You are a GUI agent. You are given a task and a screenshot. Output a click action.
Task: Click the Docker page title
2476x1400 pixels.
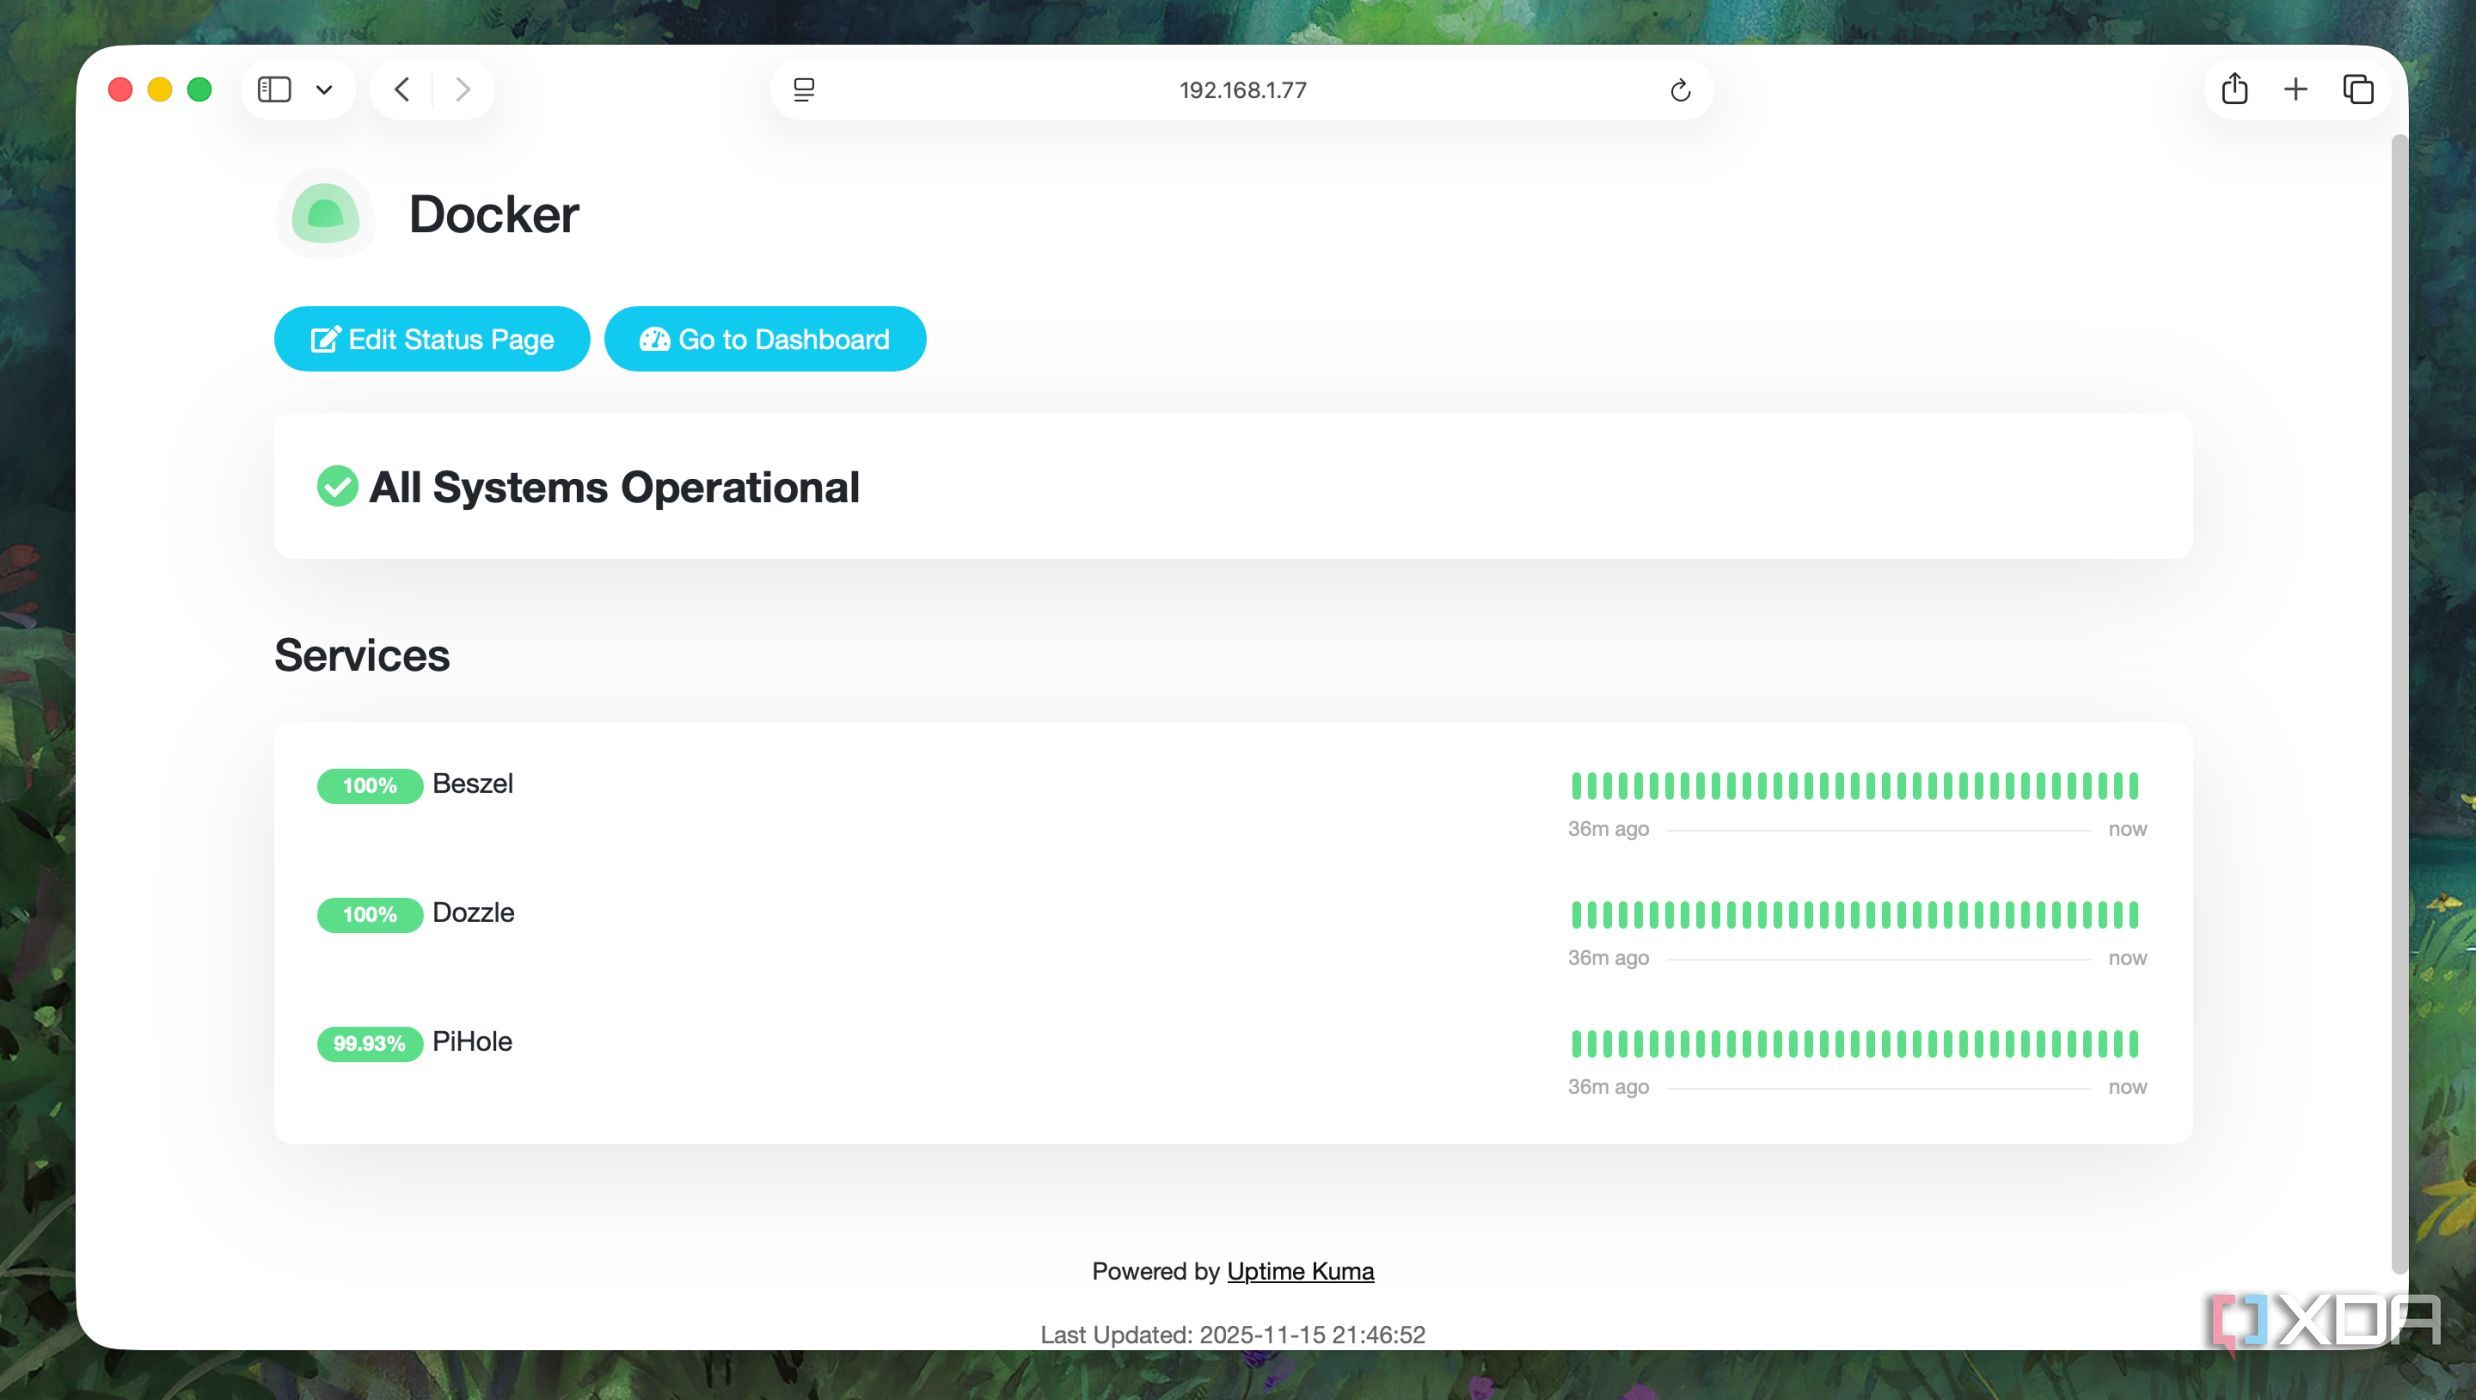[494, 214]
